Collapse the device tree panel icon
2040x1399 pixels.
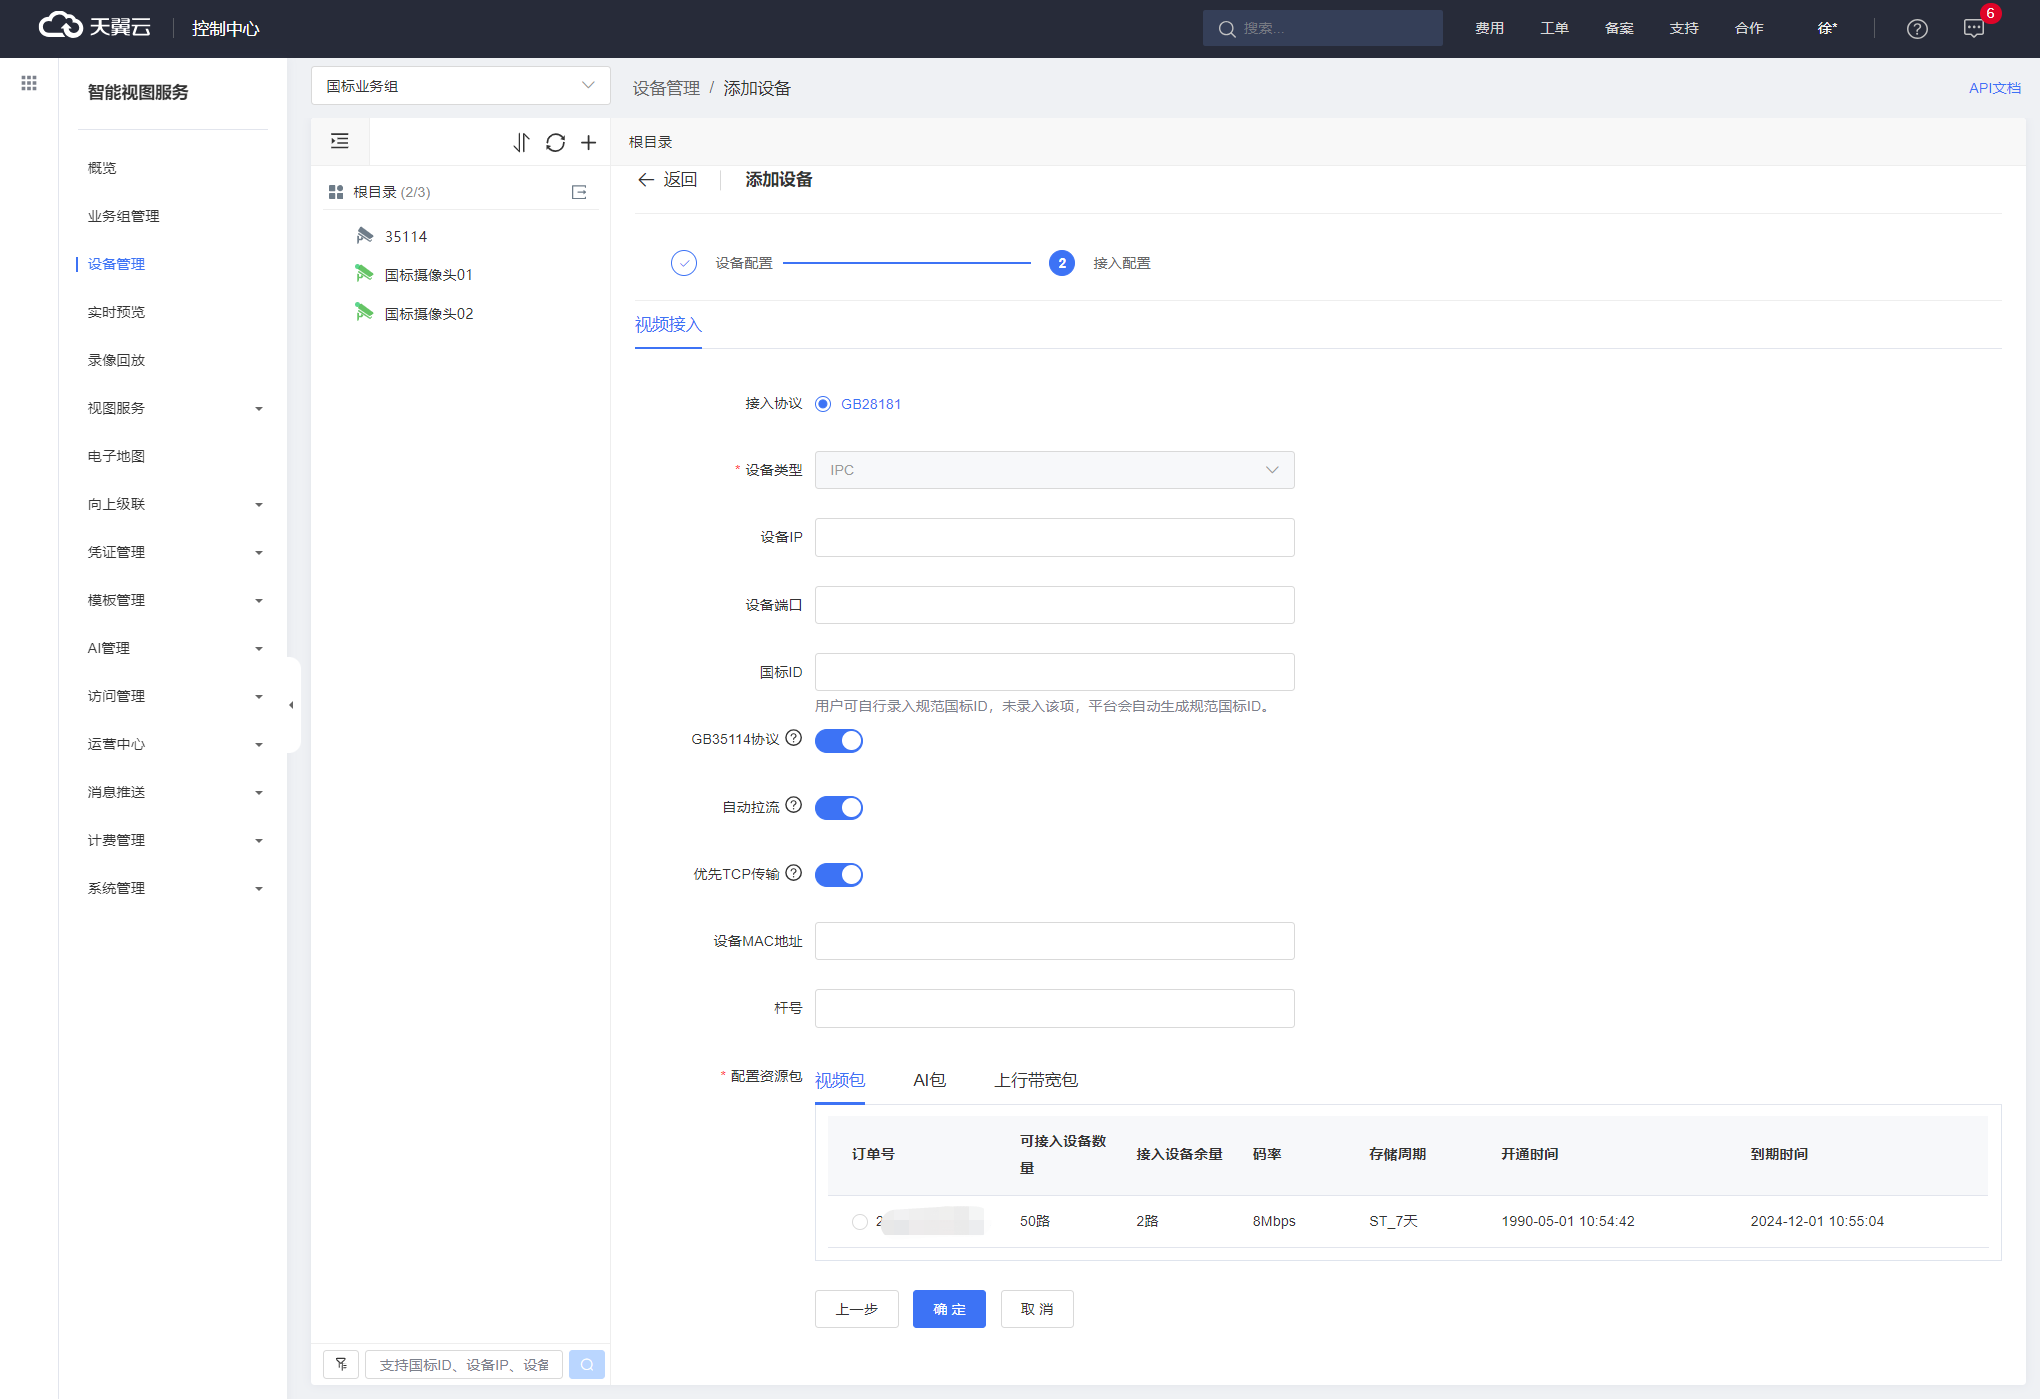coord(340,141)
